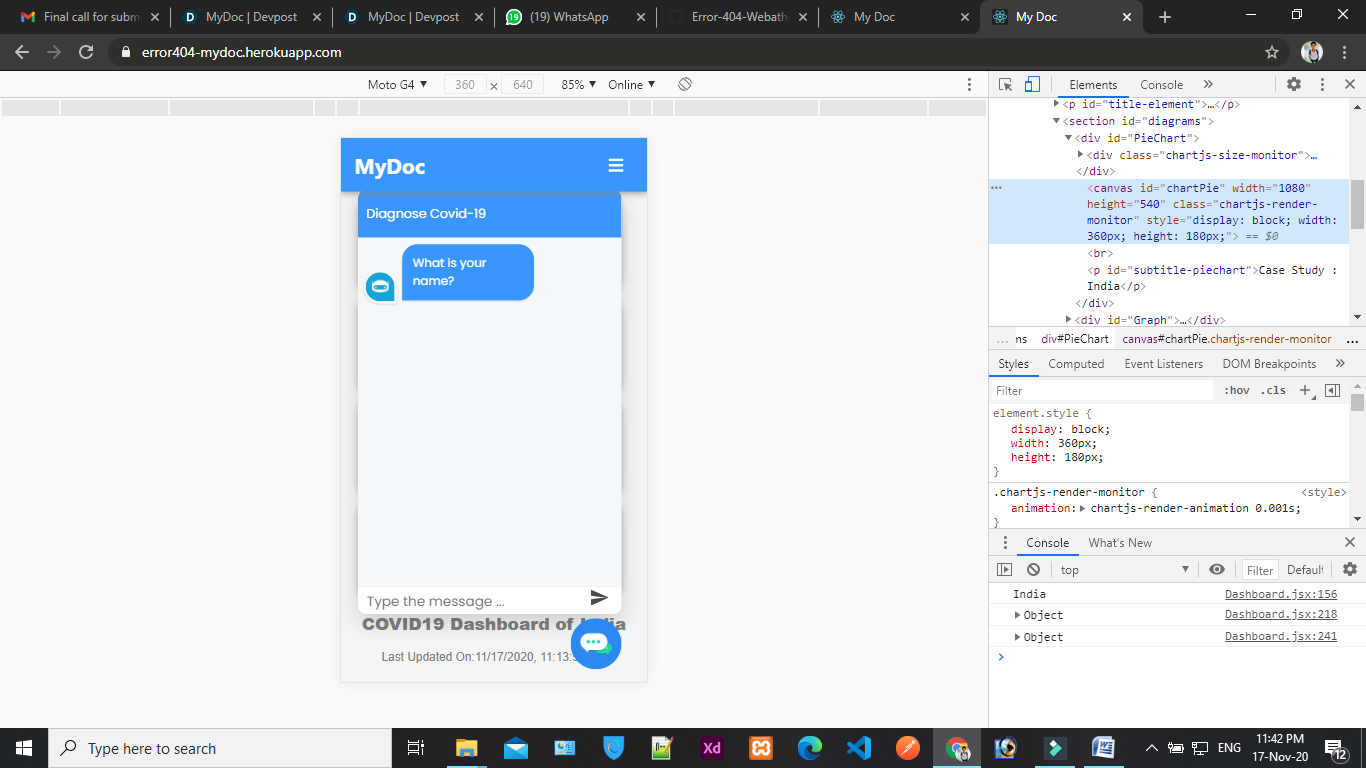Open Adobe XD from the taskbar
The height and width of the screenshot is (768, 1366).
pos(712,748)
